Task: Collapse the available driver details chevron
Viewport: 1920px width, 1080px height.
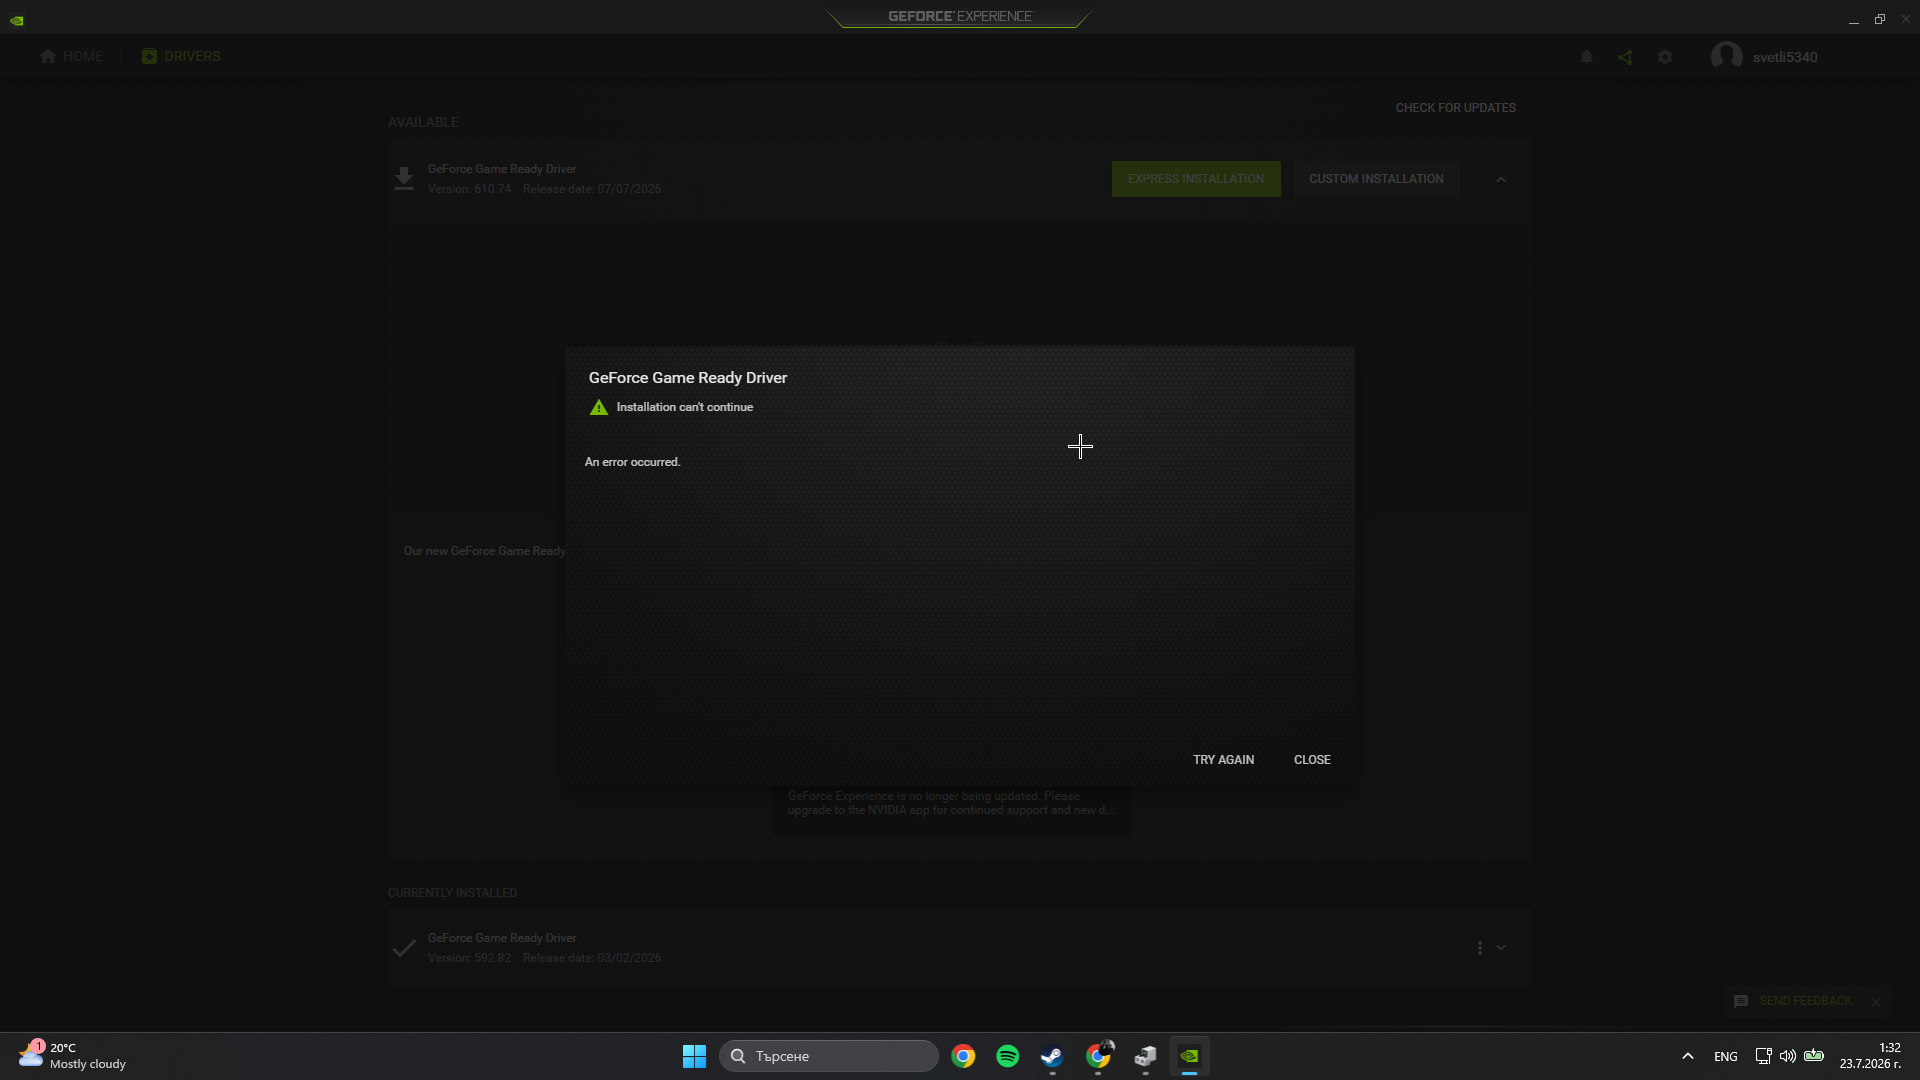Action: click(1501, 180)
